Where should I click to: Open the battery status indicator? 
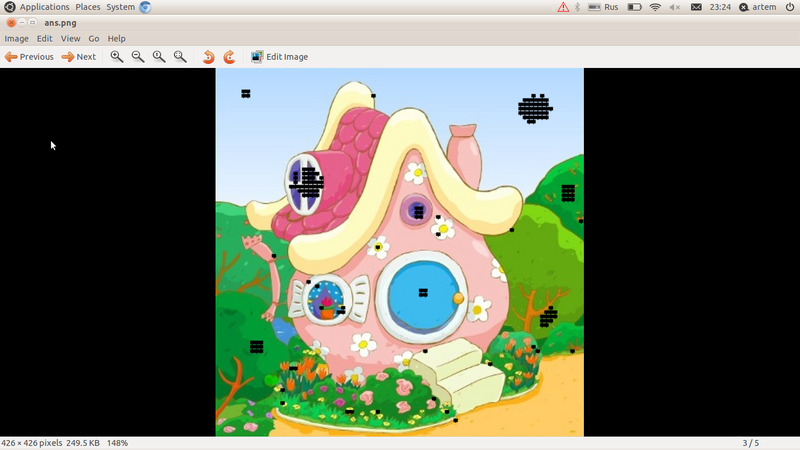tap(634, 7)
